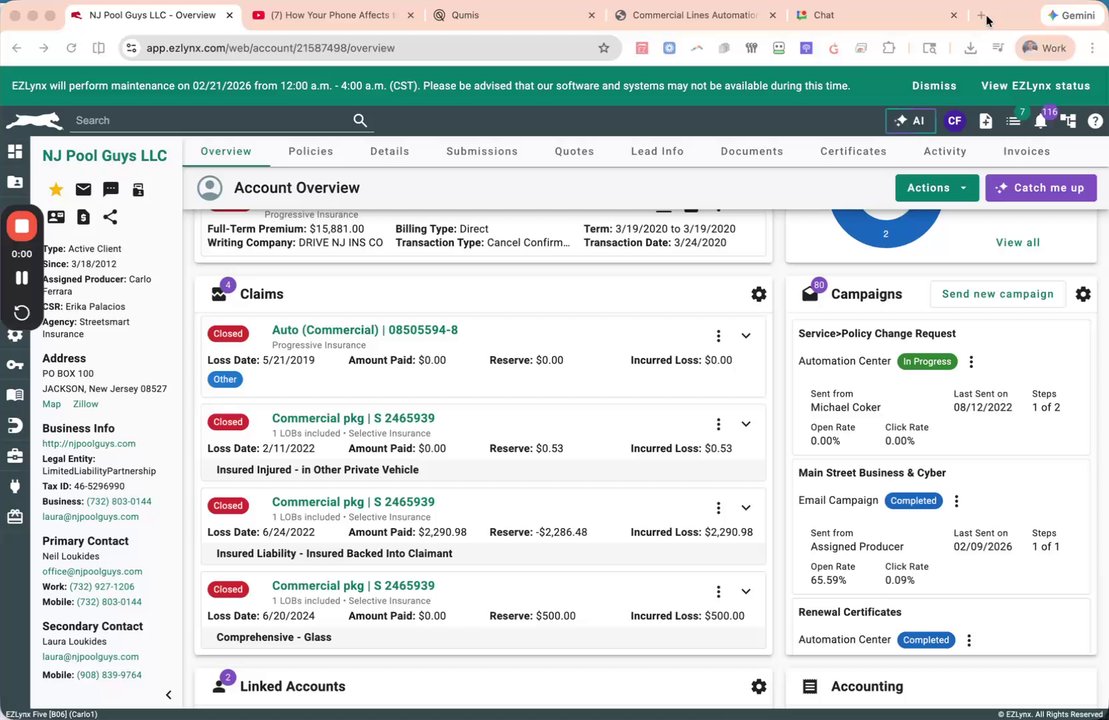Open the plug icon in left rail

[x=15, y=486]
